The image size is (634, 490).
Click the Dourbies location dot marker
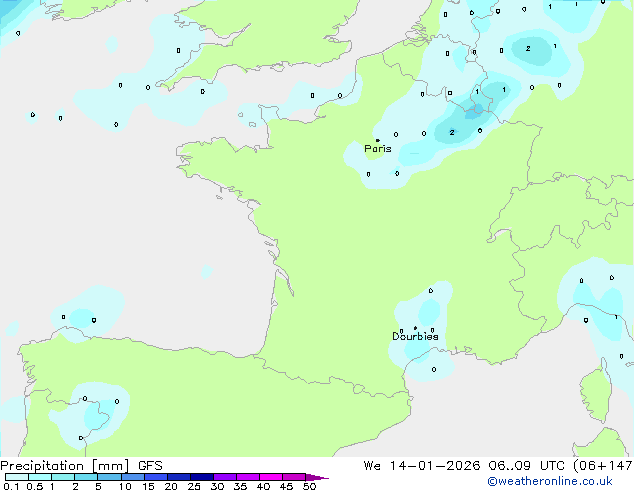415,328
